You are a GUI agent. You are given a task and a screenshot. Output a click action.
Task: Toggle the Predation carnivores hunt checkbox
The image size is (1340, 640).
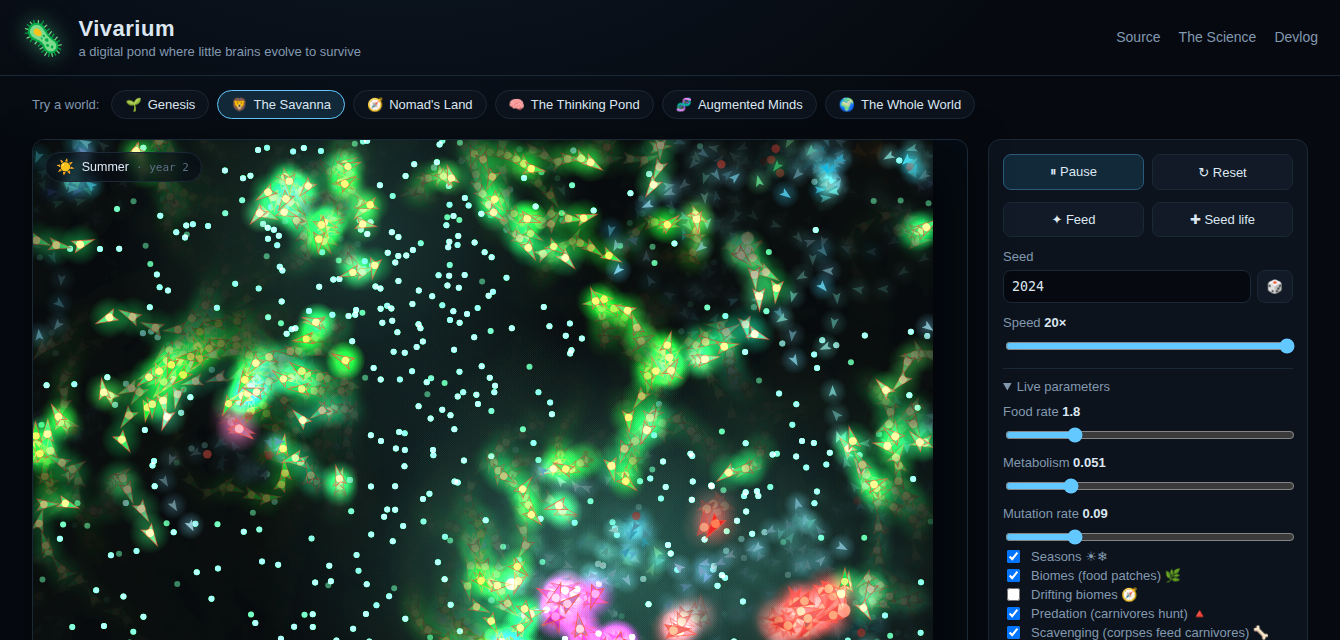1013,613
